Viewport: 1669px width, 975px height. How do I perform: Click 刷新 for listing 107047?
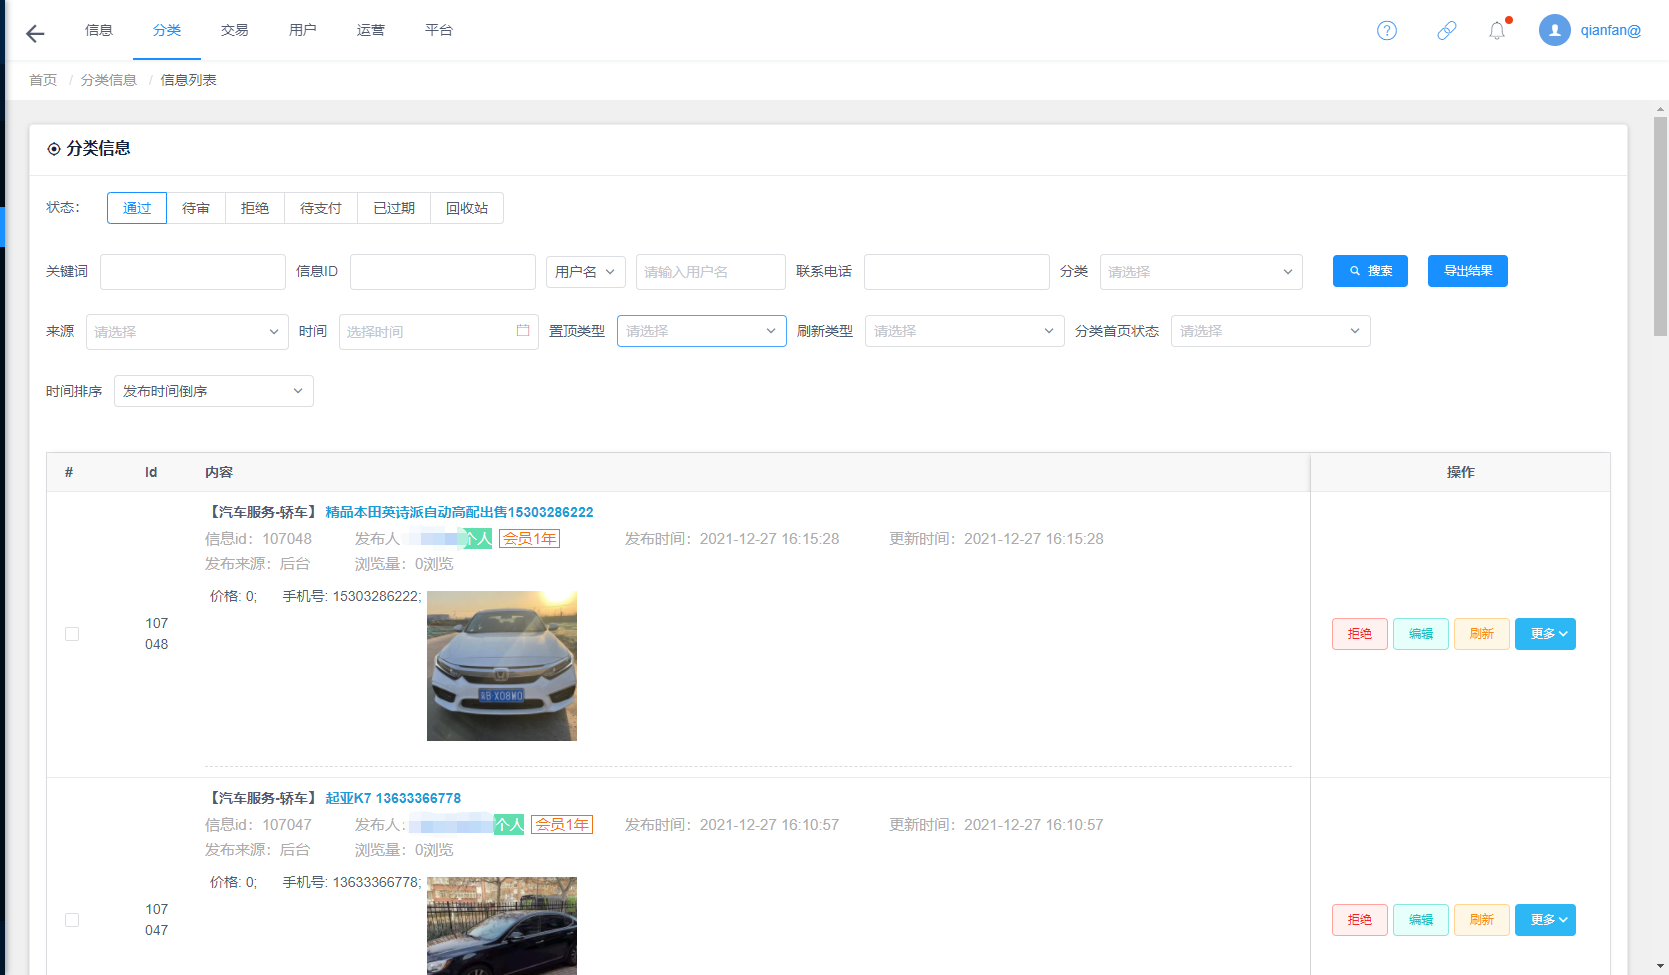[1482, 920]
